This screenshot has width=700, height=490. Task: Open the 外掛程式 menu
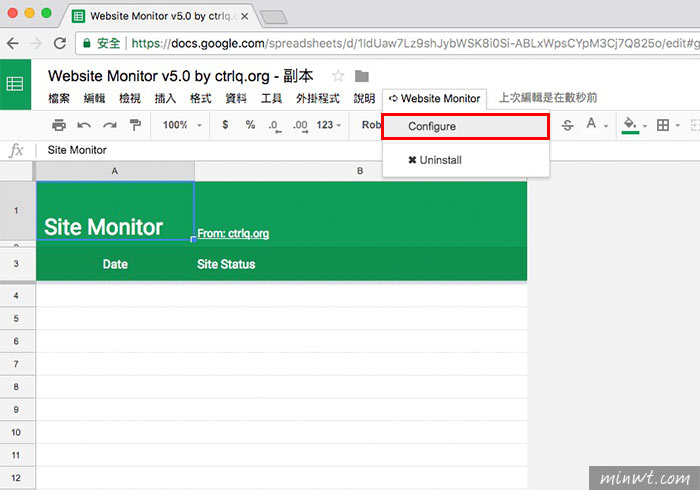coord(317,98)
